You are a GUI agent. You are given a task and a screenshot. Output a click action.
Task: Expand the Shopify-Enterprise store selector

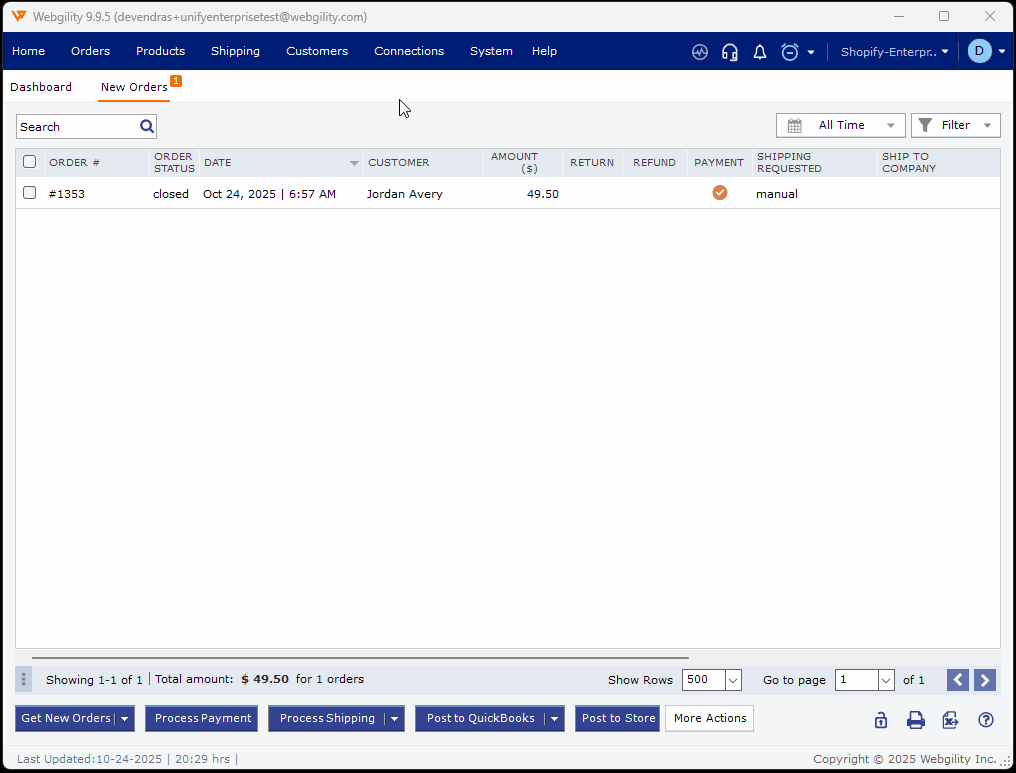(894, 52)
